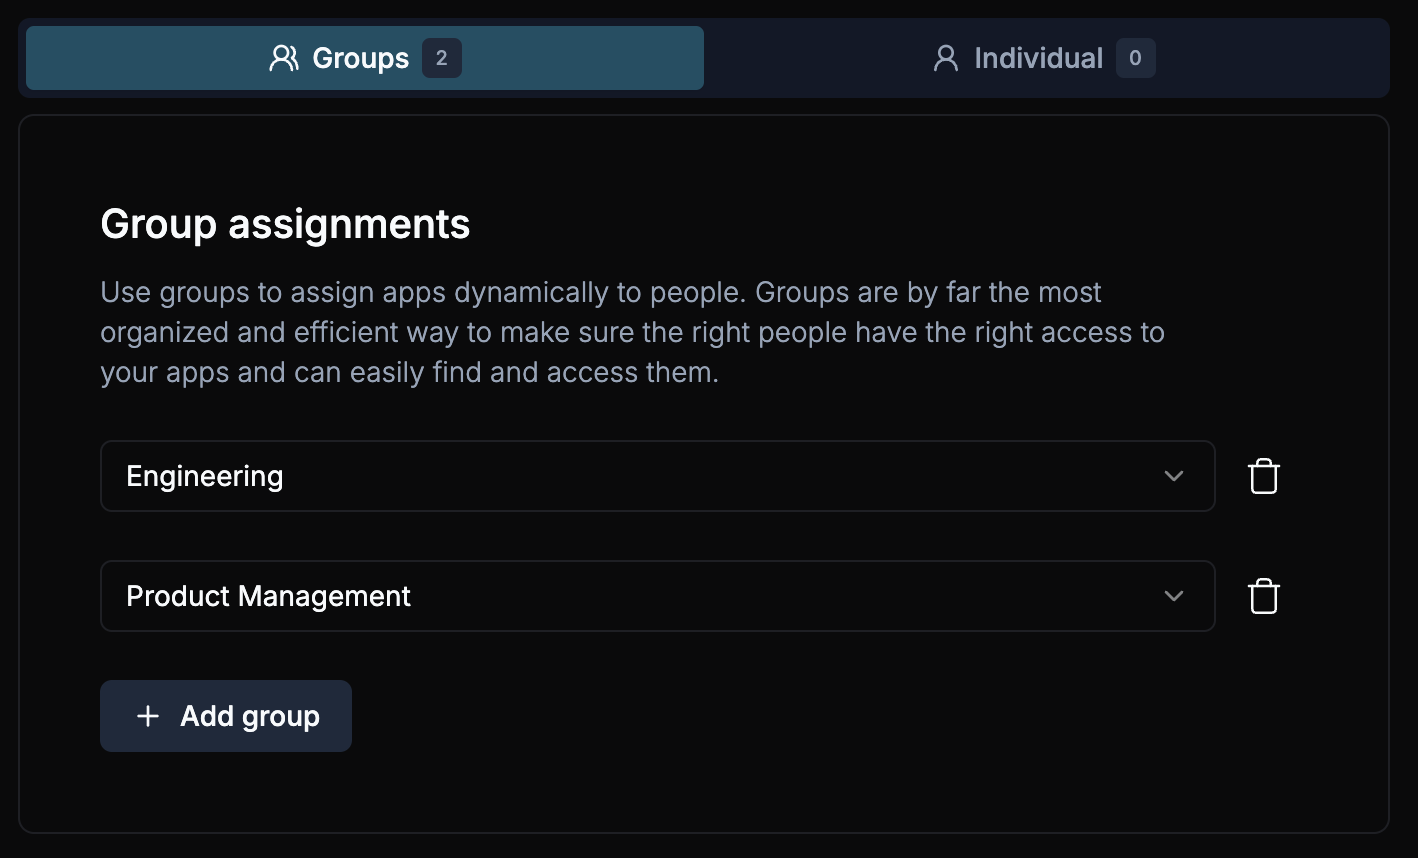Click the count badge showing 2

click(x=442, y=58)
